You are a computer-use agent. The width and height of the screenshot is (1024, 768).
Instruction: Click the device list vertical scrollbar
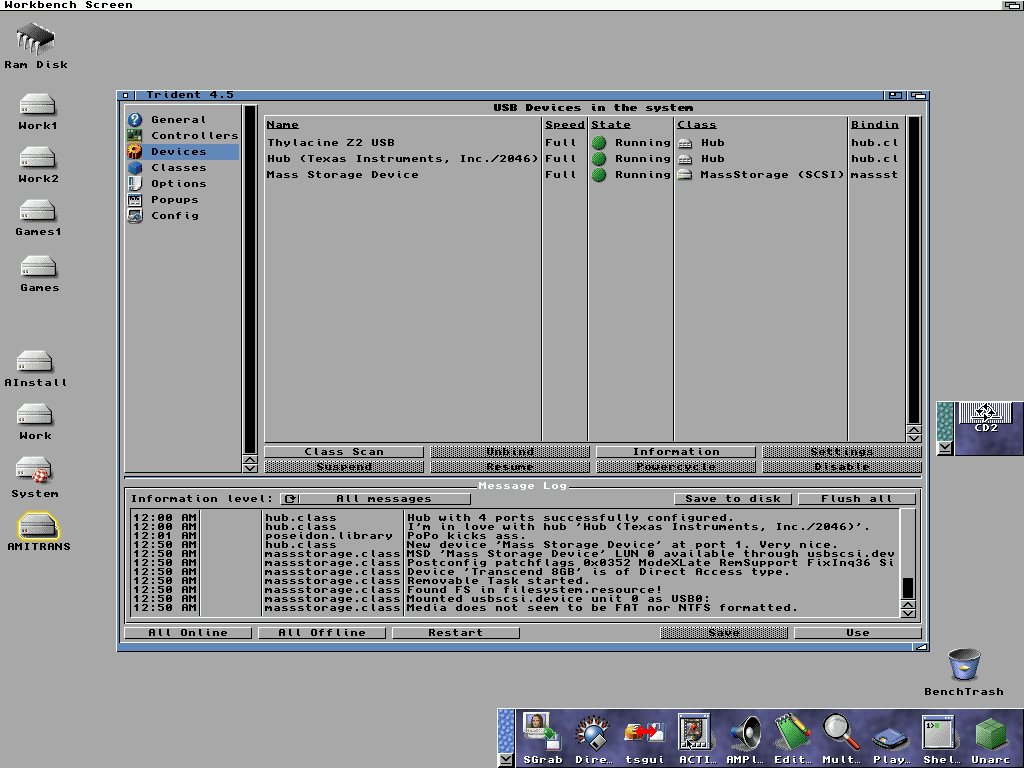pos(914,270)
